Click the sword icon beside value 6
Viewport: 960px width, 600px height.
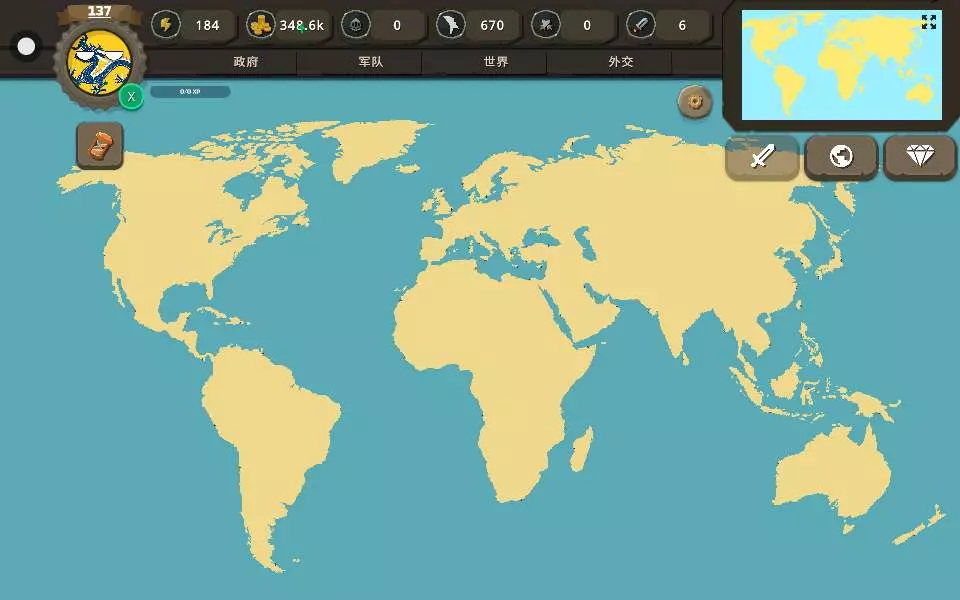coord(640,25)
